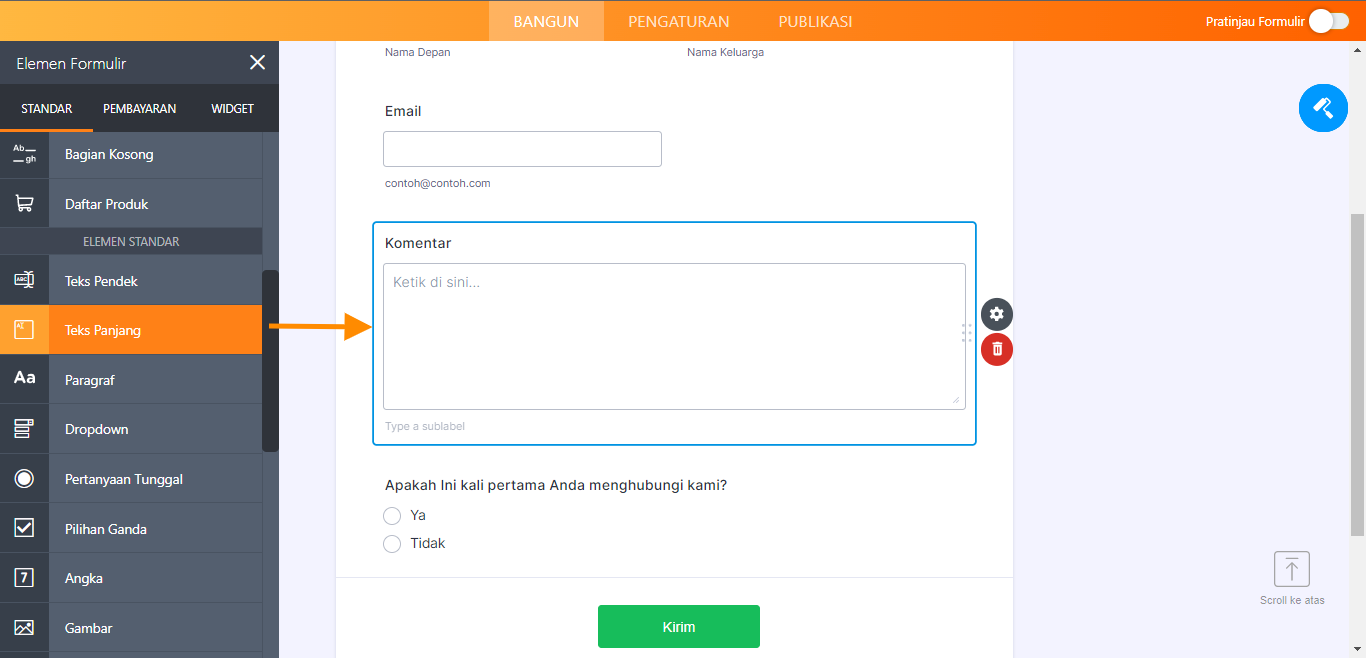Open the PUBLIKASI tab
This screenshot has height=658, width=1366.
[815, 21]
